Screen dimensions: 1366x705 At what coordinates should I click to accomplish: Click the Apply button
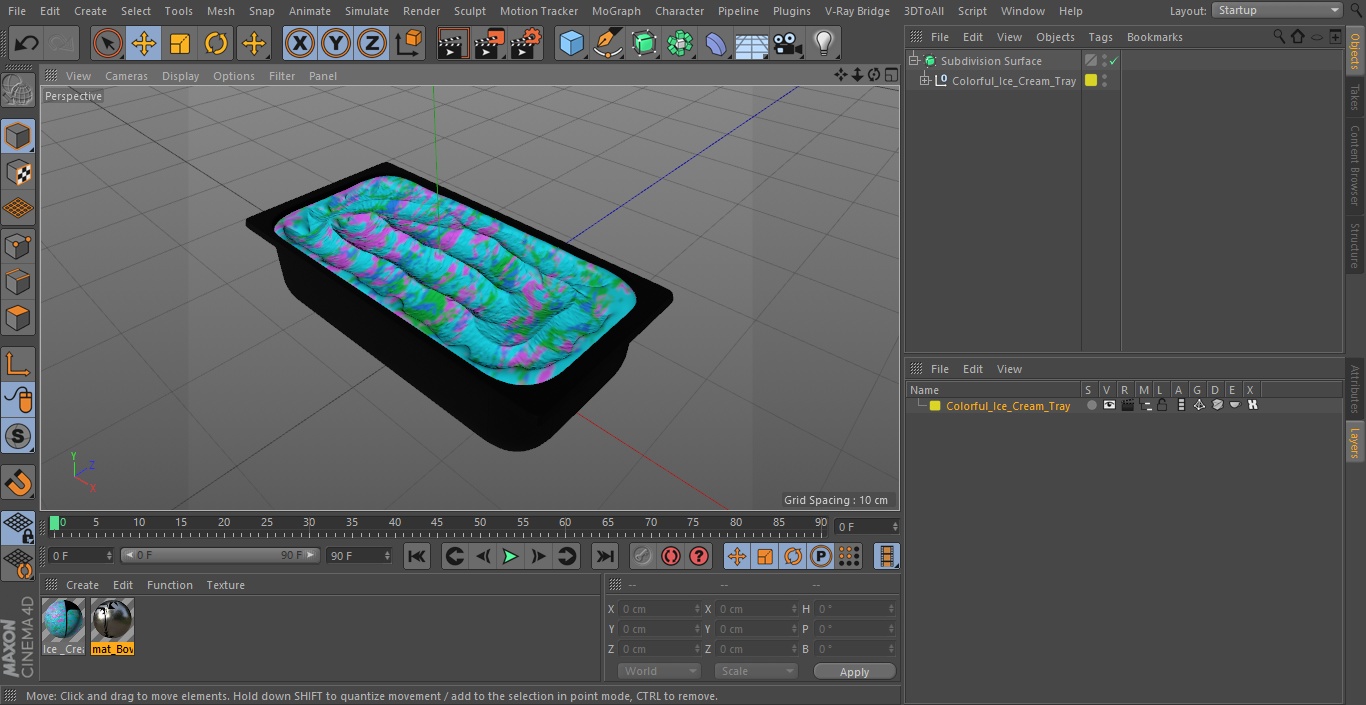coord(854,672)
